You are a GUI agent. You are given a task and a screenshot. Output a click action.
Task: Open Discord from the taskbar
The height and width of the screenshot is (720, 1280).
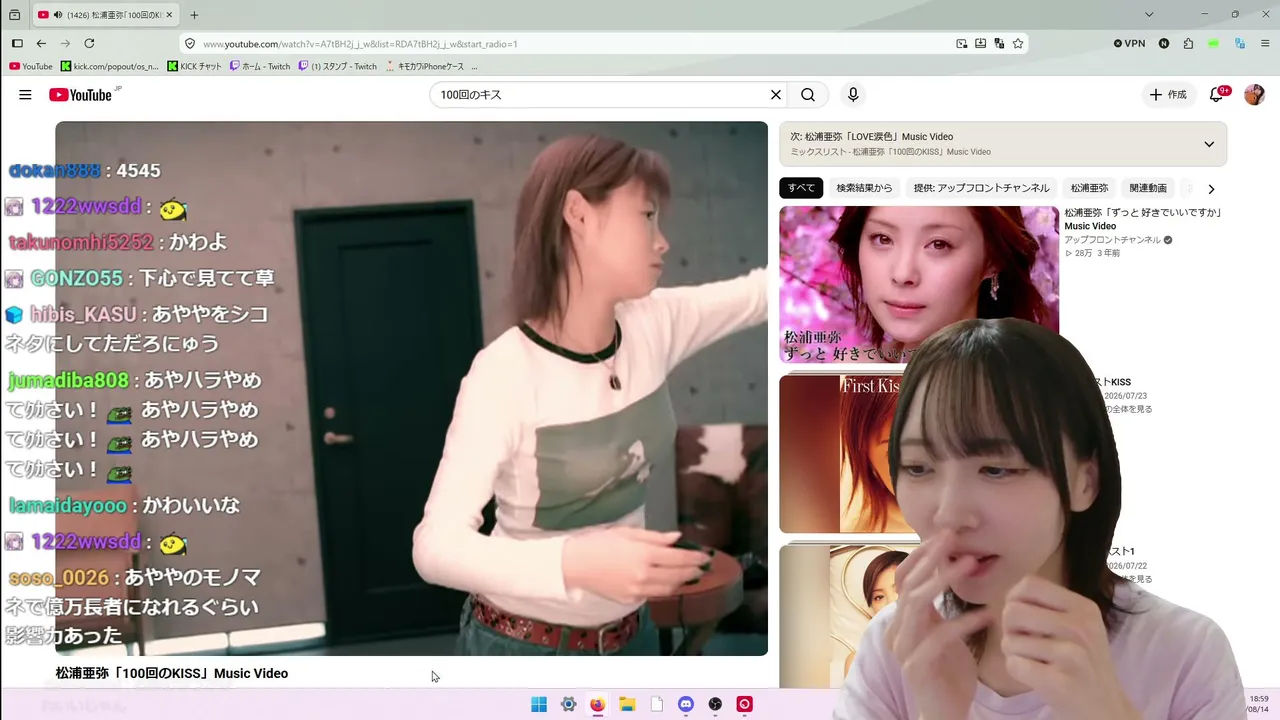coord(686,704)
